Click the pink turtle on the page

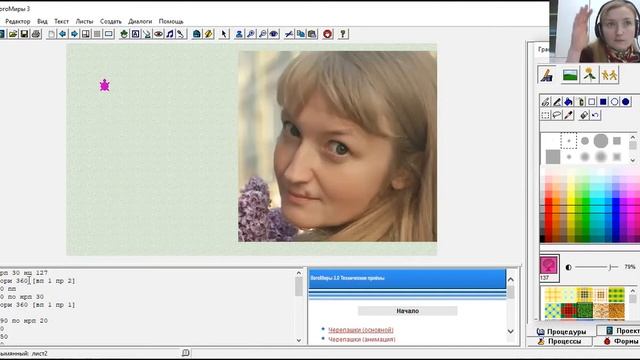(104, 85)
